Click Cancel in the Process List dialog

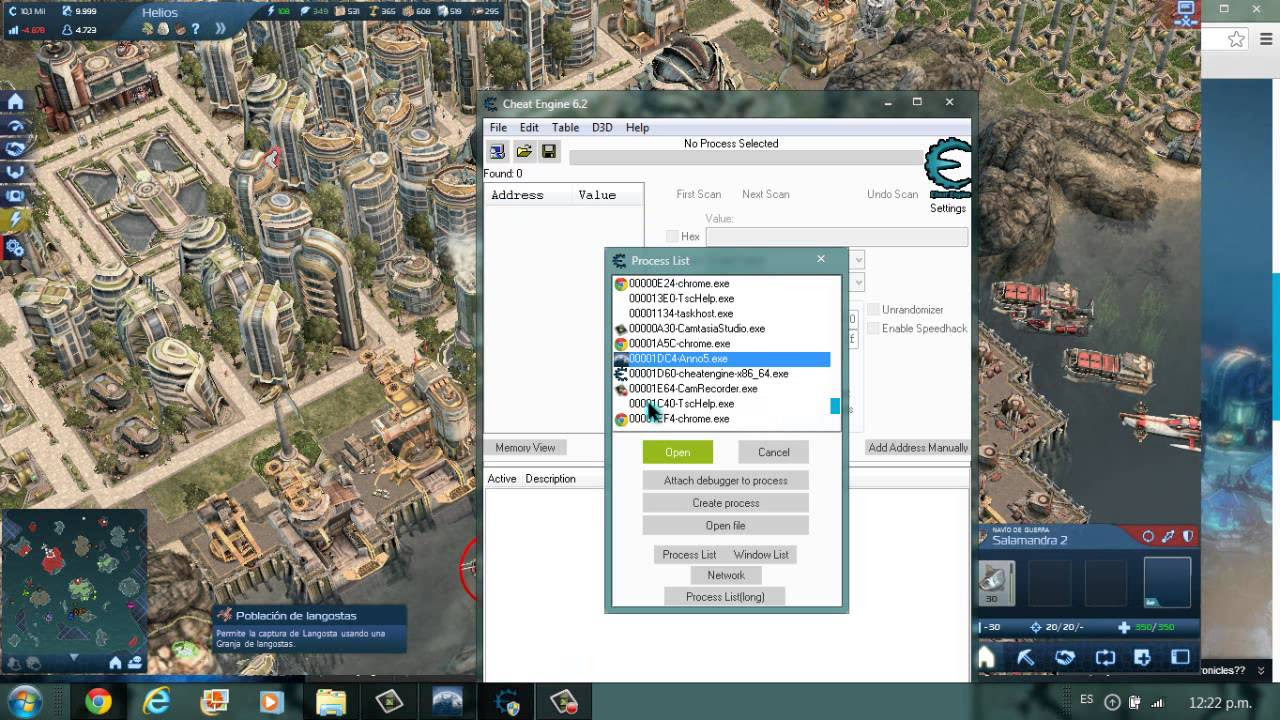click(774, 452)
